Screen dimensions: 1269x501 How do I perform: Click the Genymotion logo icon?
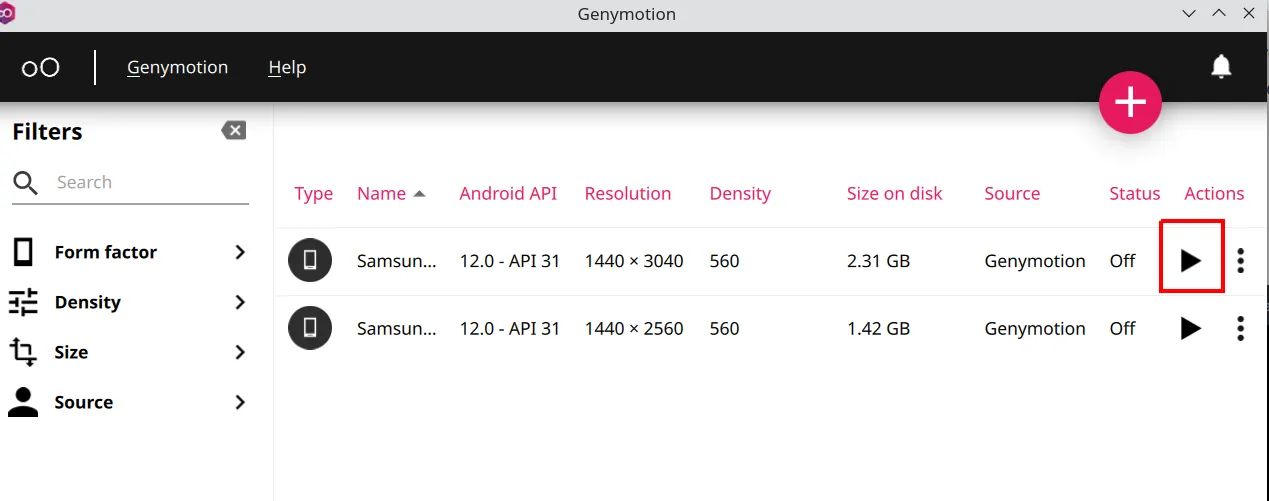point(41,67)
